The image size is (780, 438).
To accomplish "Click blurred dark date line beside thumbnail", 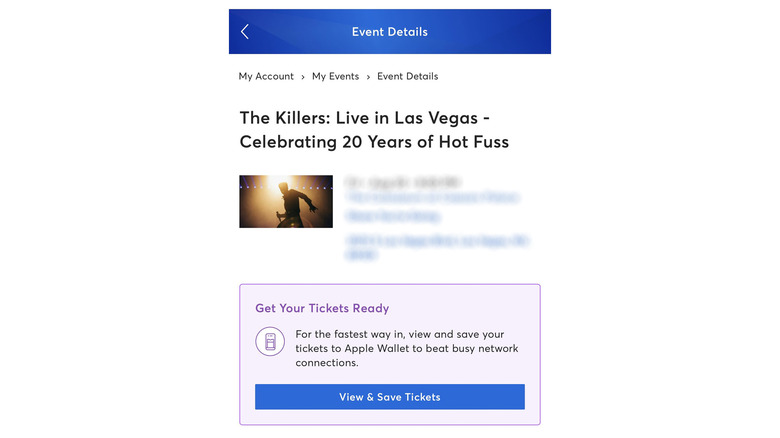I will coord(402,183).
